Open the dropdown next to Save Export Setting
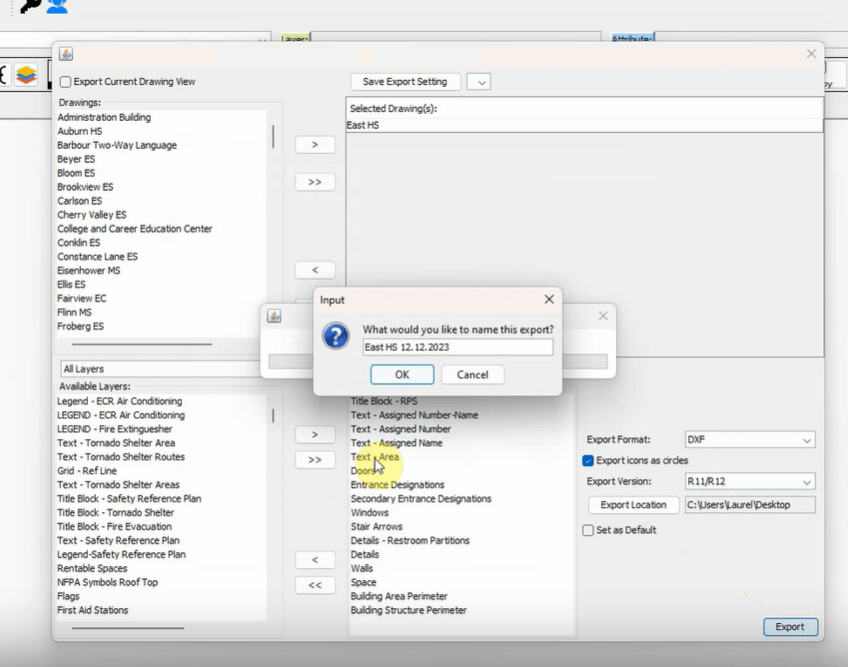This screenshot has width=848, height=667. click(479, 82)
